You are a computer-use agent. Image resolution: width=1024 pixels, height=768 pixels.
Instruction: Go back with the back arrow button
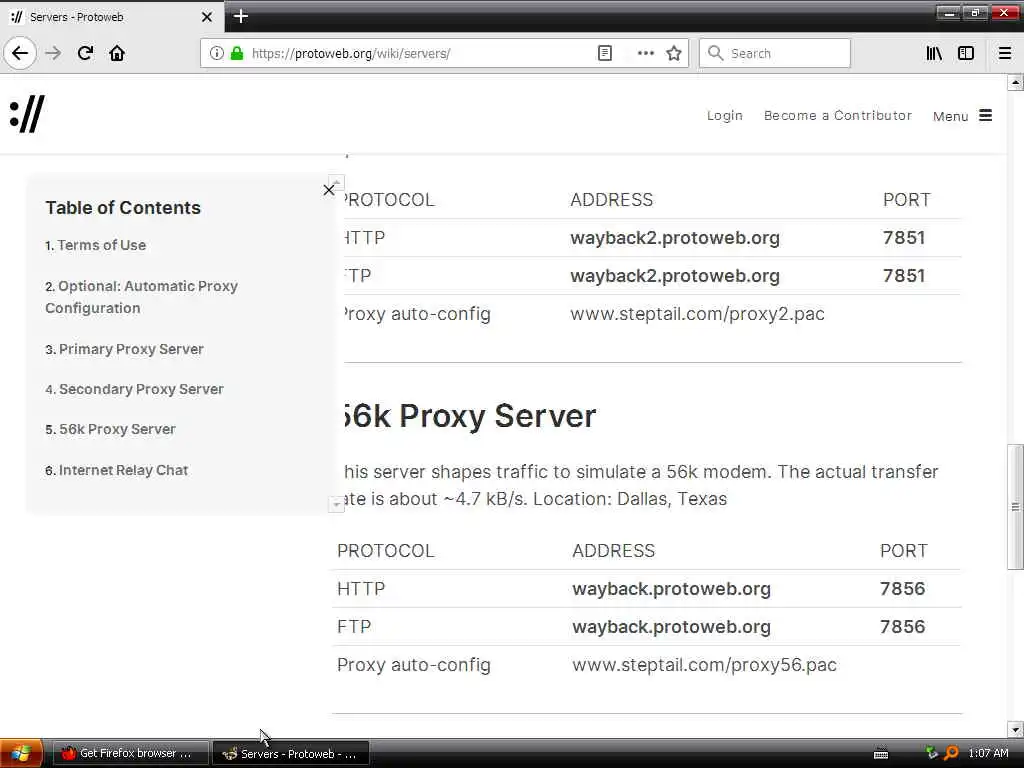20,53
